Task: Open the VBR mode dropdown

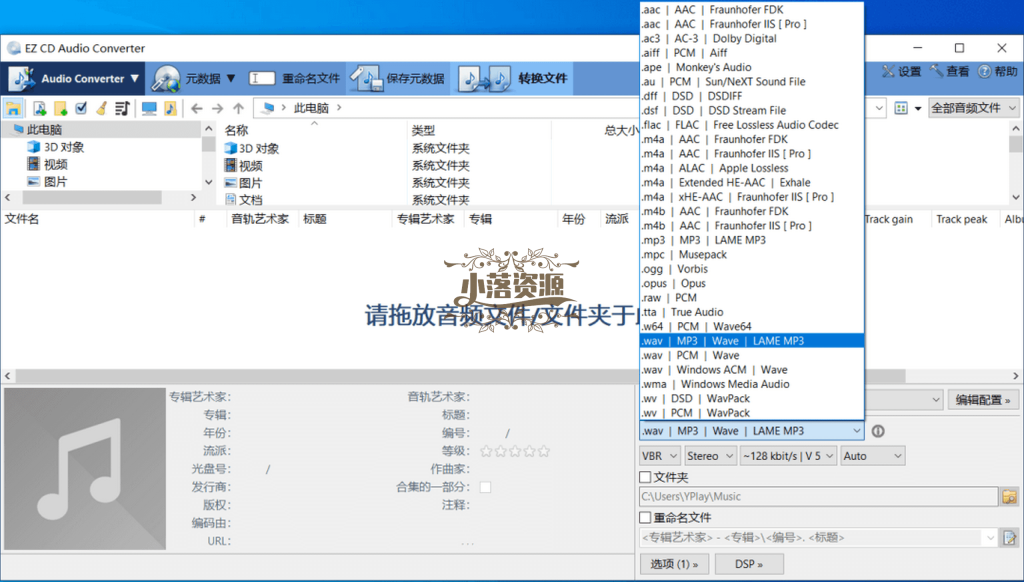Action: click(x=660, y=456)
